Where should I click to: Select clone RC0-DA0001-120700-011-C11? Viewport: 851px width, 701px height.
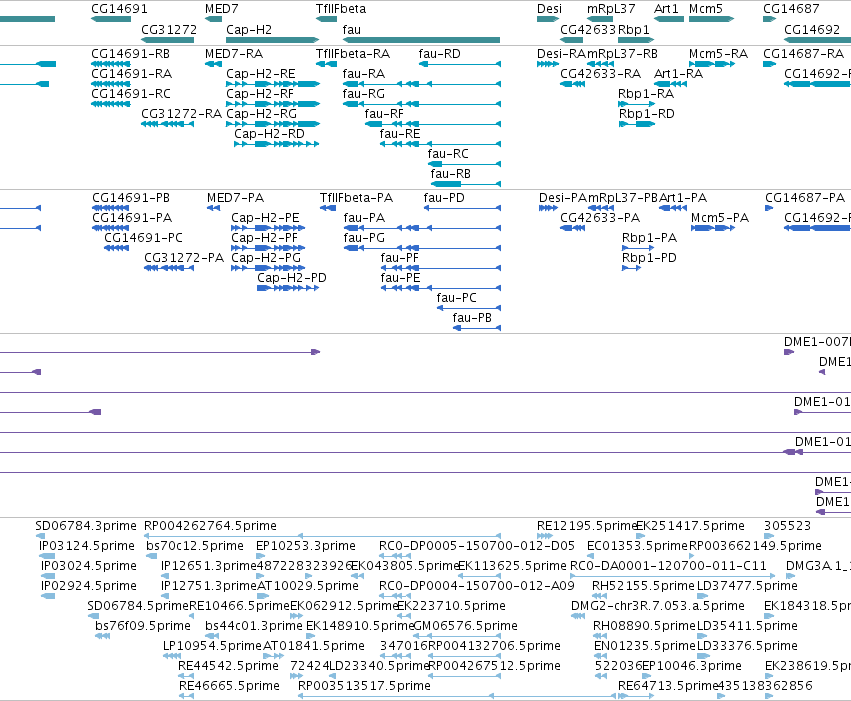click(668, 566)
